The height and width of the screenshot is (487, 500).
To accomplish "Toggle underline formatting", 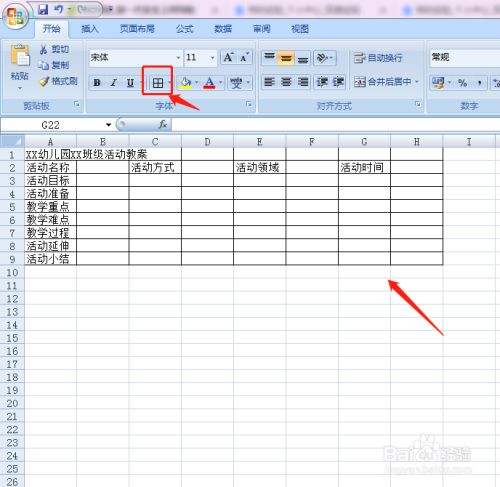I will (x=130, y=82).
